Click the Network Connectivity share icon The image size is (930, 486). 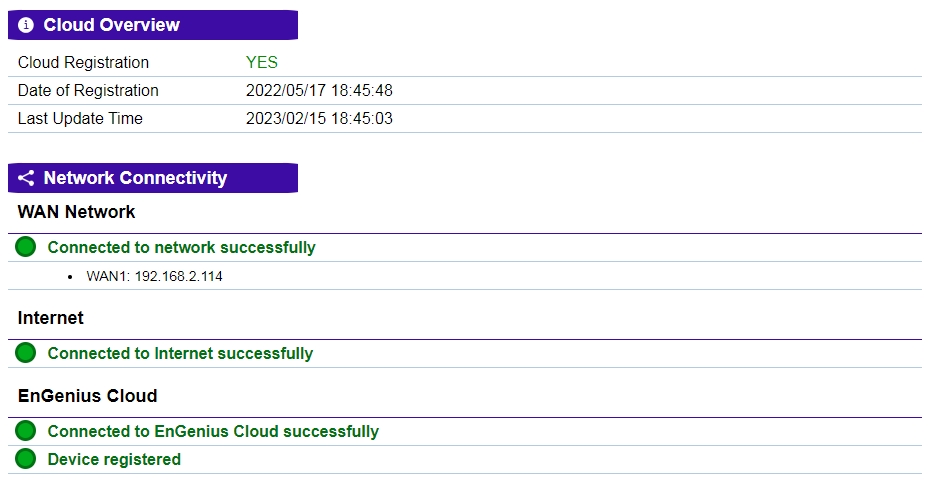tap(26, 178)
